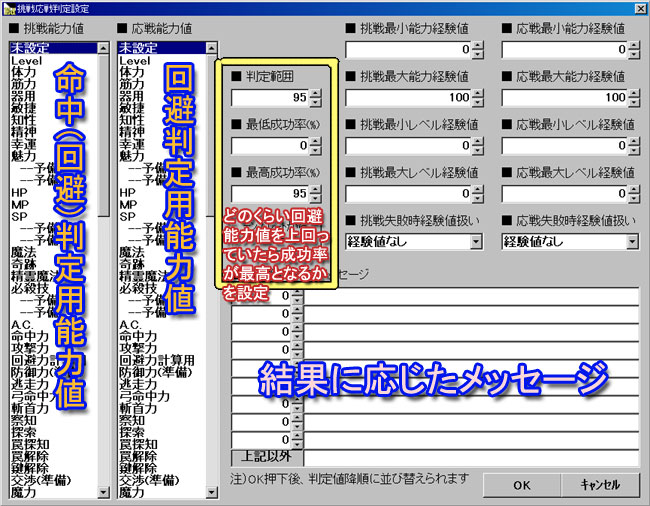This screenshot has width=650, height=506.
Task: Click the 最低成功率(%) value field
Action: point(270,145)
